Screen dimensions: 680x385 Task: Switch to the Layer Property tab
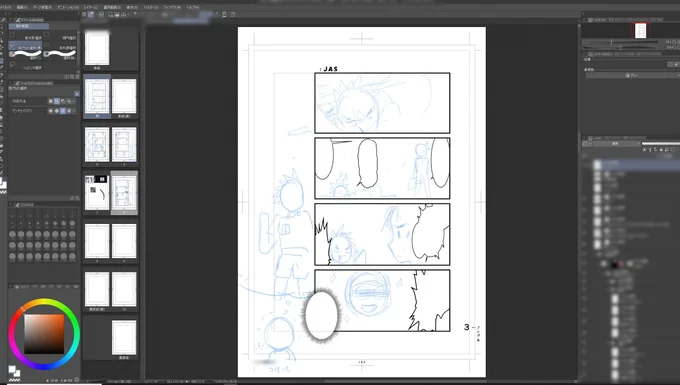point(600,54)
